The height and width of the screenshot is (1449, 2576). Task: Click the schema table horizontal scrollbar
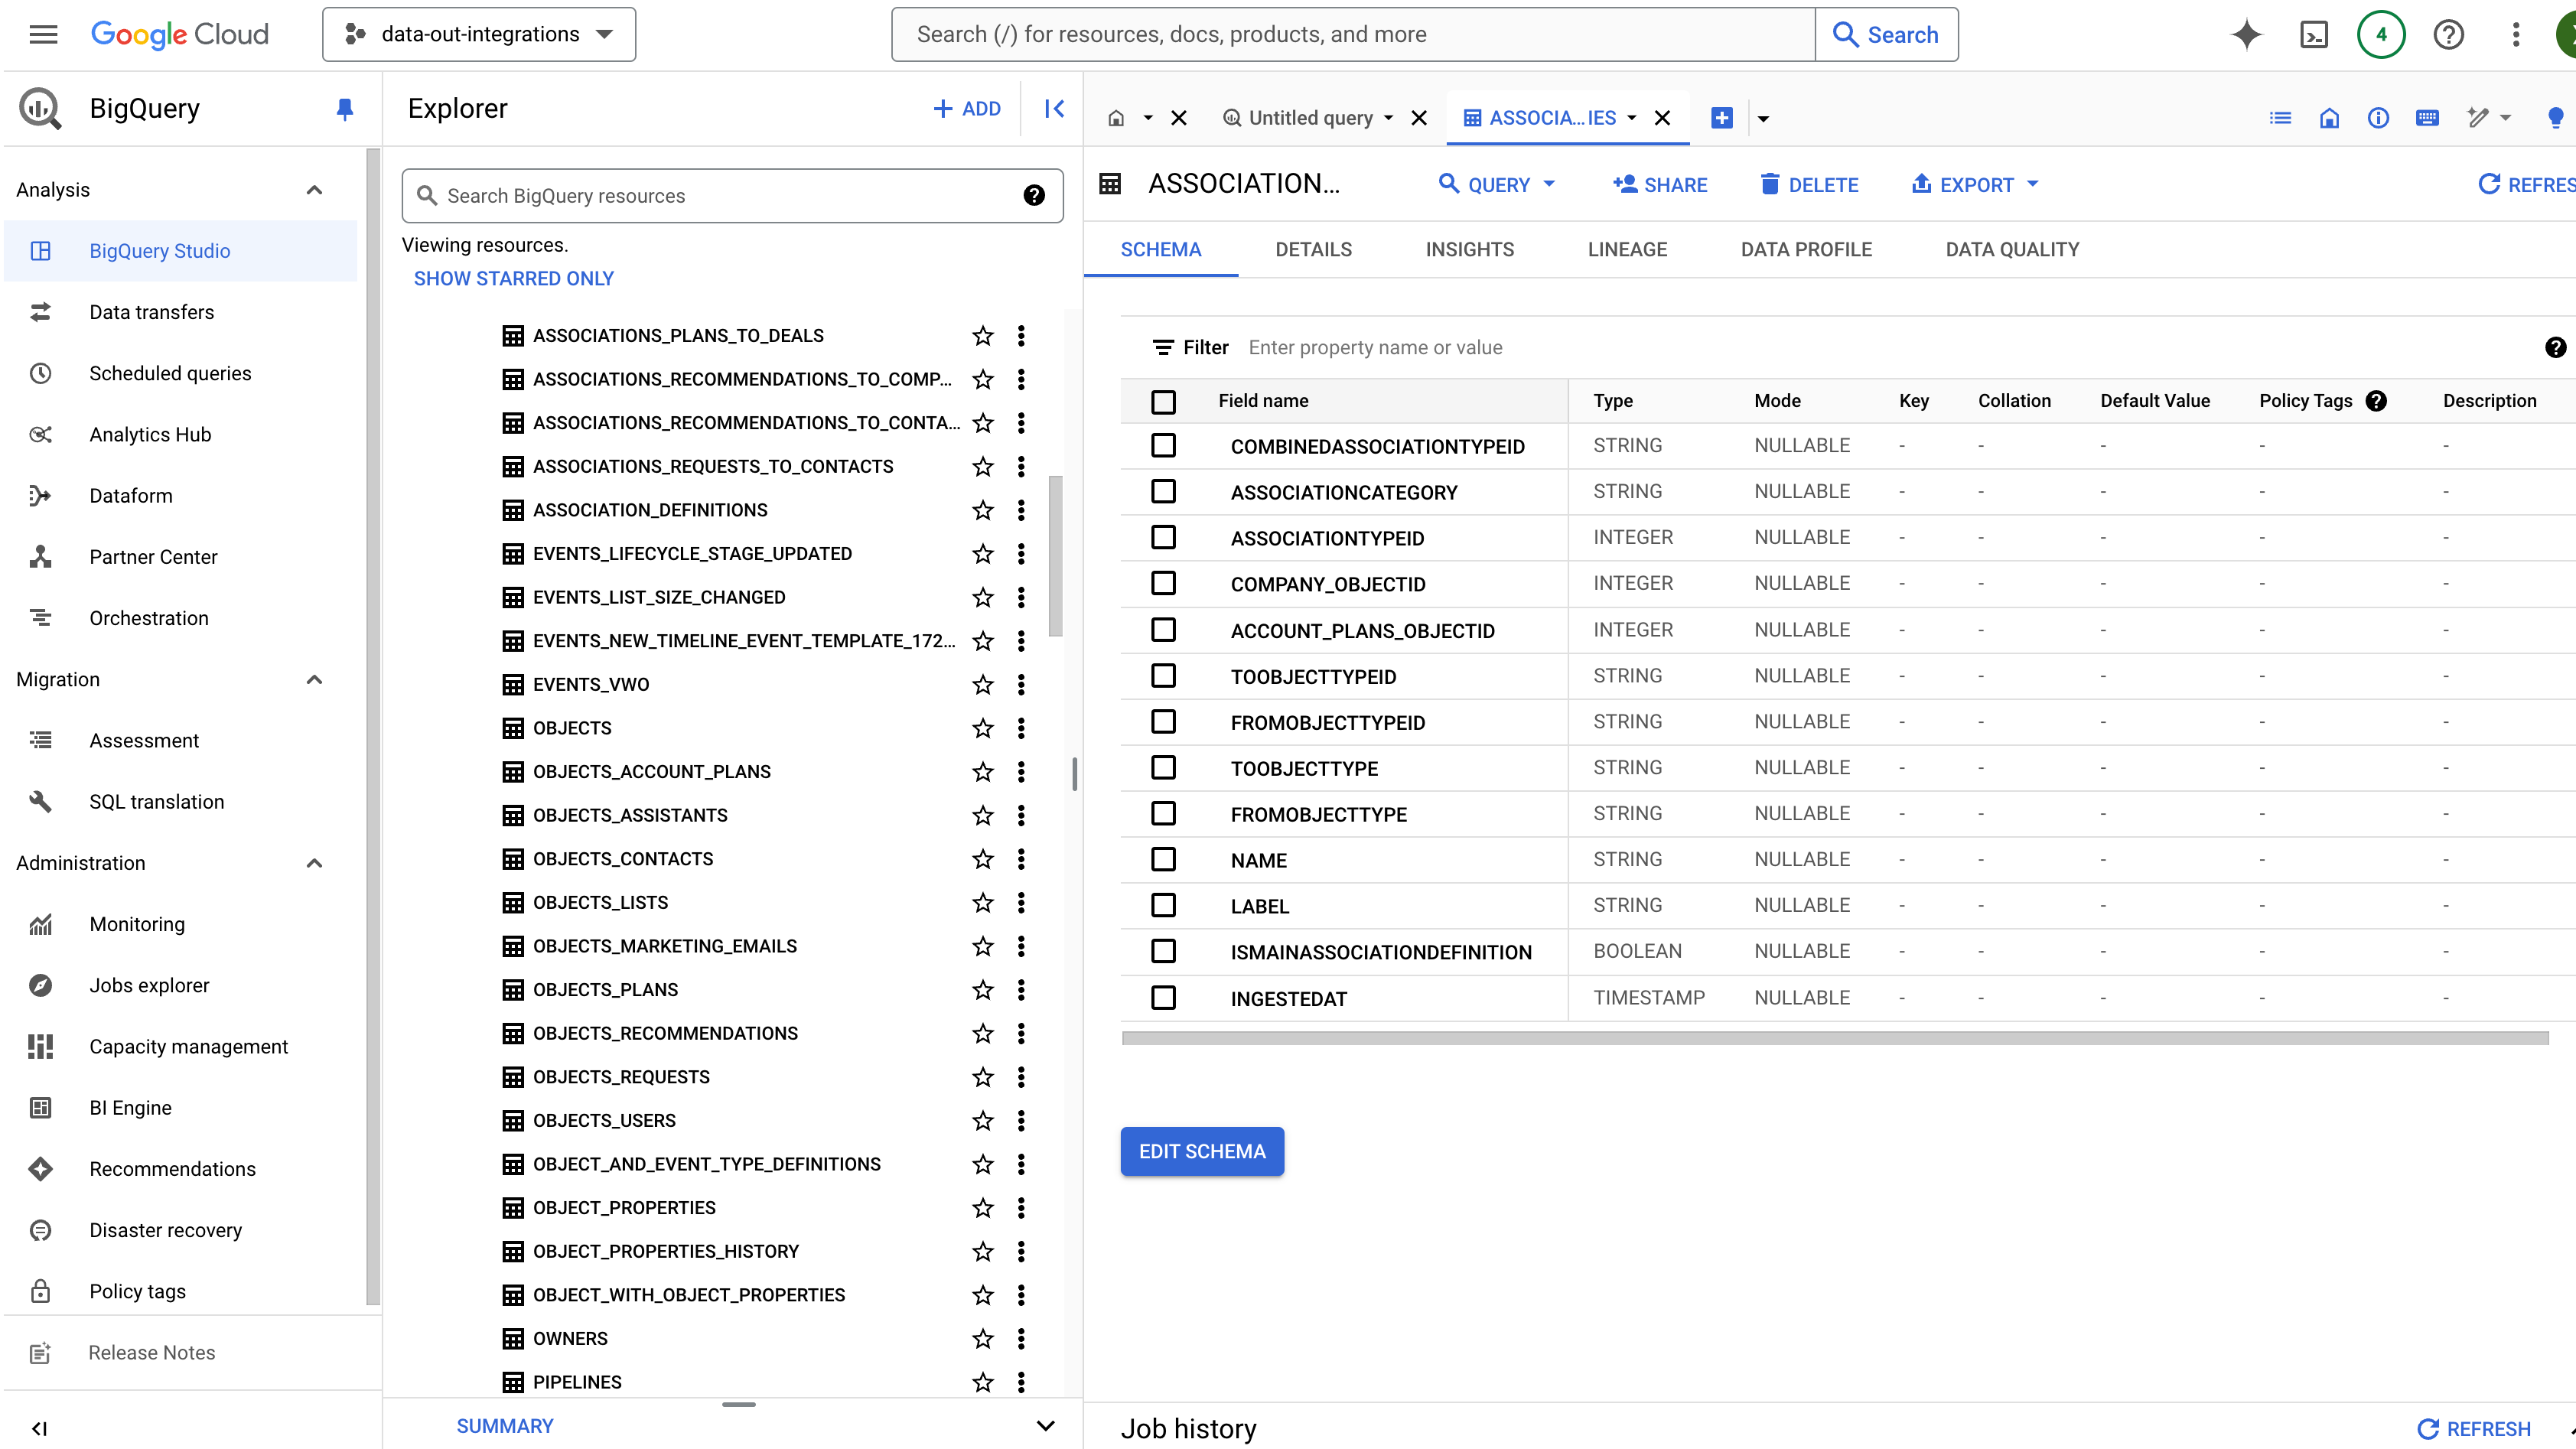pos(1834,1038)
